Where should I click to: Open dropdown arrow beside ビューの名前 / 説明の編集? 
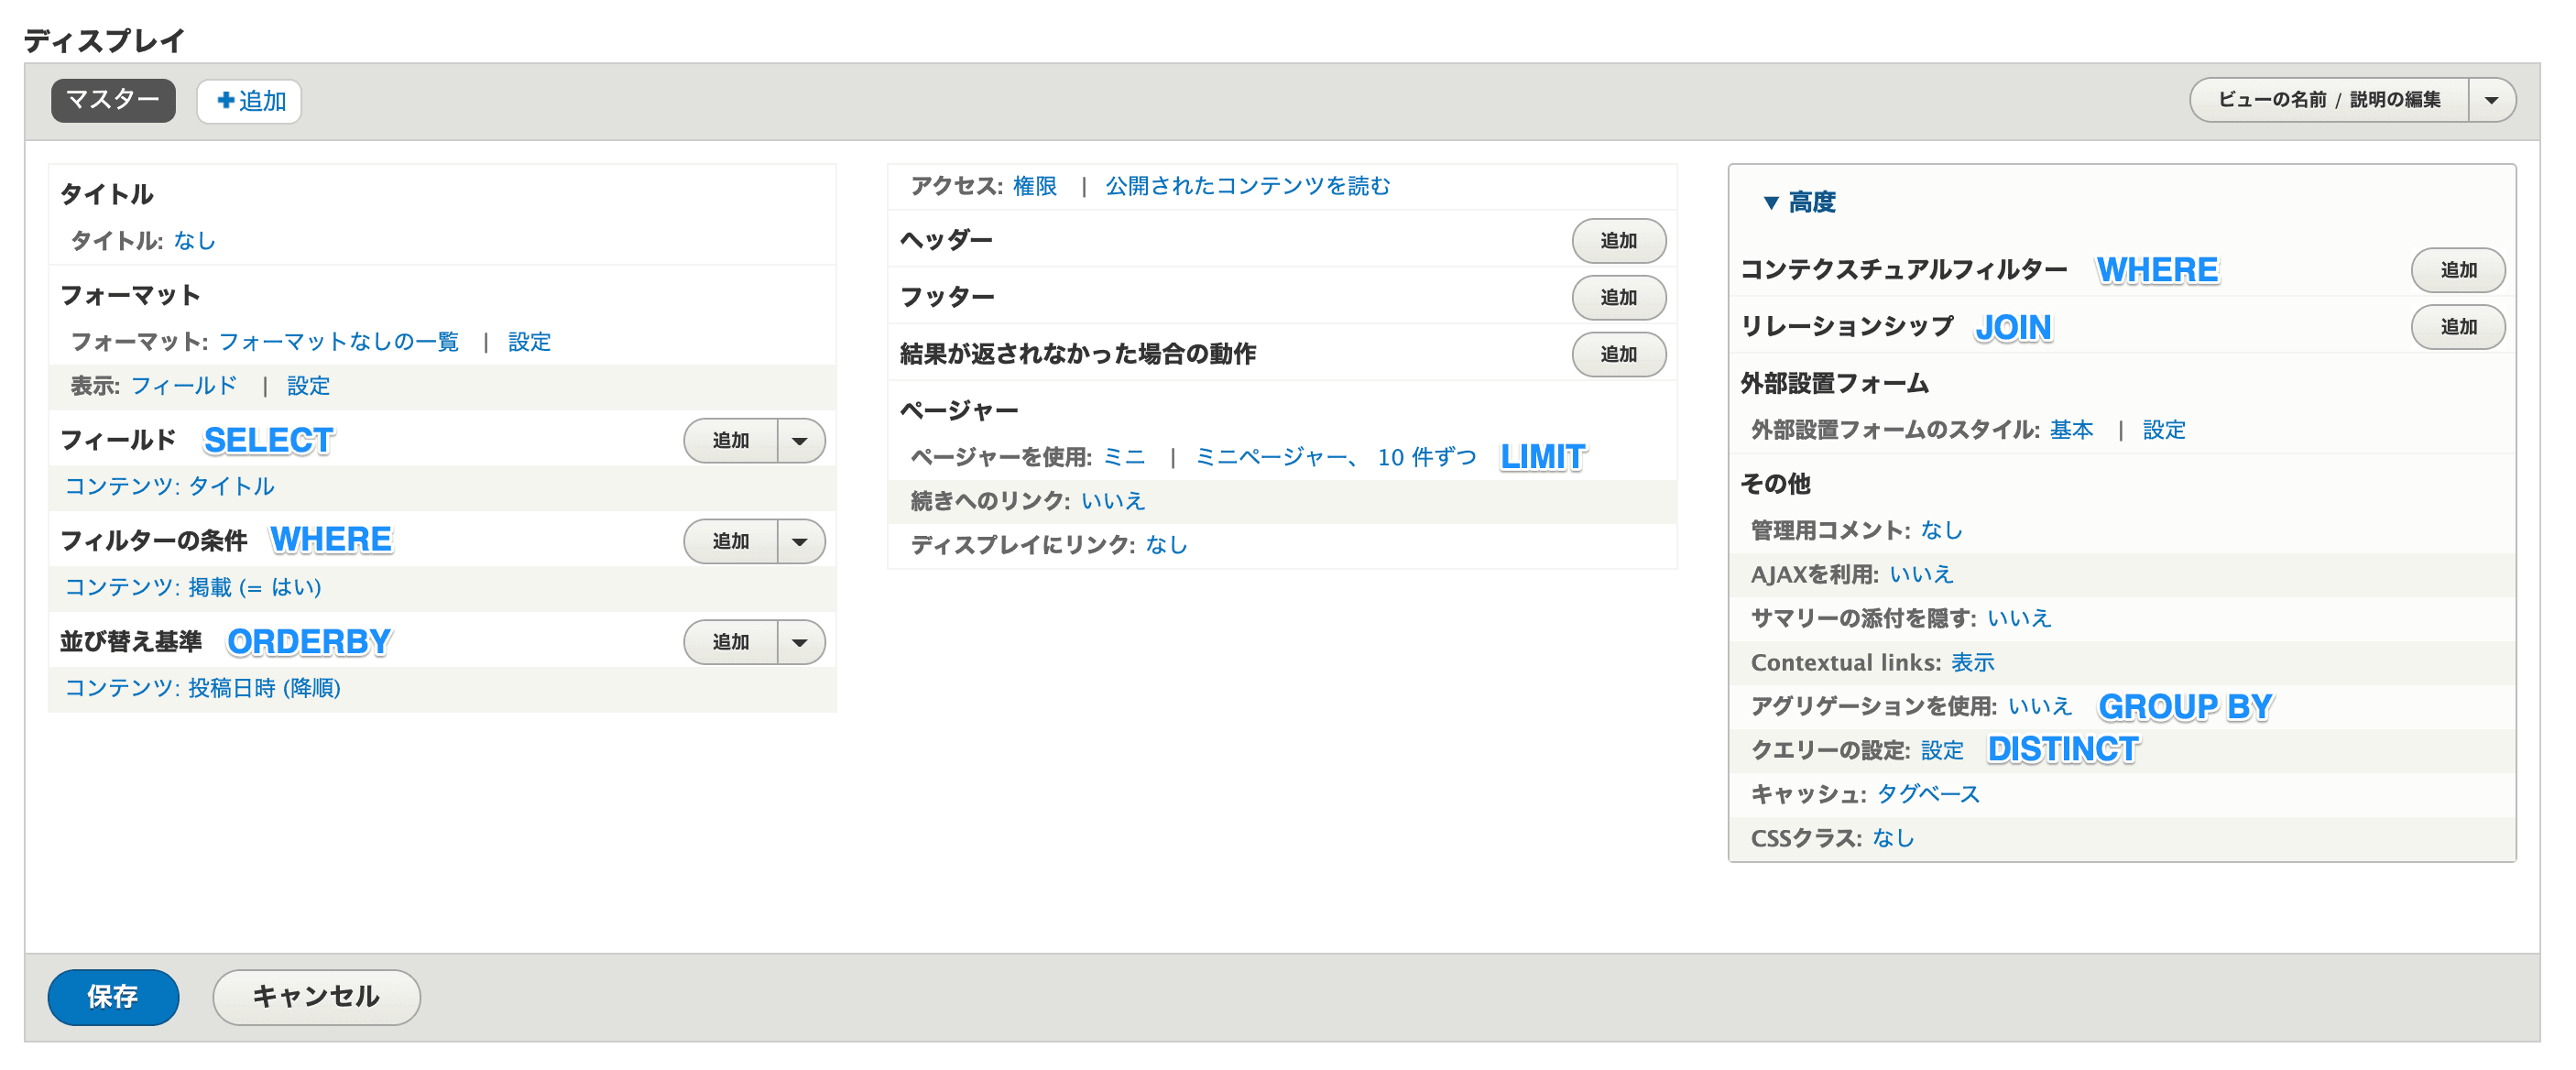click(2491, 100)
